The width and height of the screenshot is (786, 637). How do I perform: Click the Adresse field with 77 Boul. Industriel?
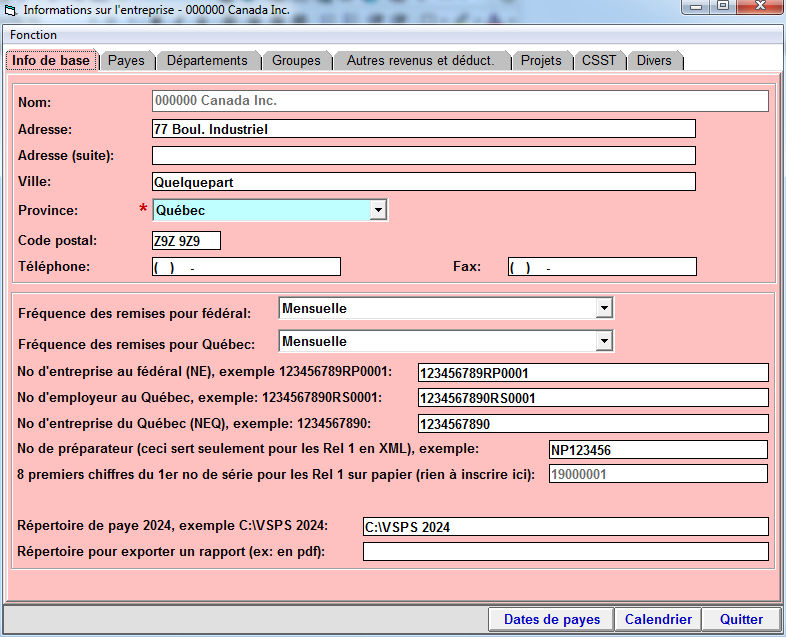coord(423,129)
